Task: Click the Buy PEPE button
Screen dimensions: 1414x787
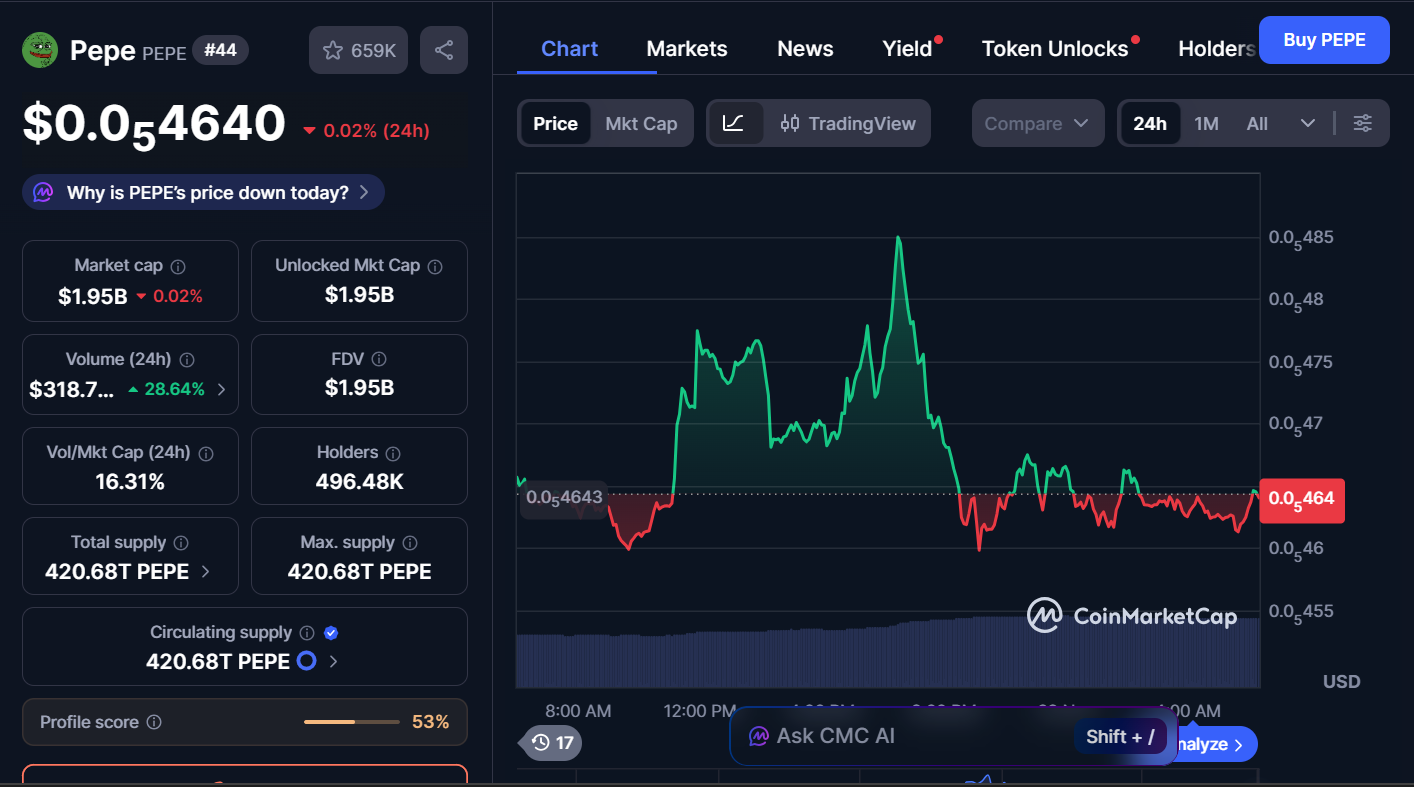Action: tap(1324, 39)
